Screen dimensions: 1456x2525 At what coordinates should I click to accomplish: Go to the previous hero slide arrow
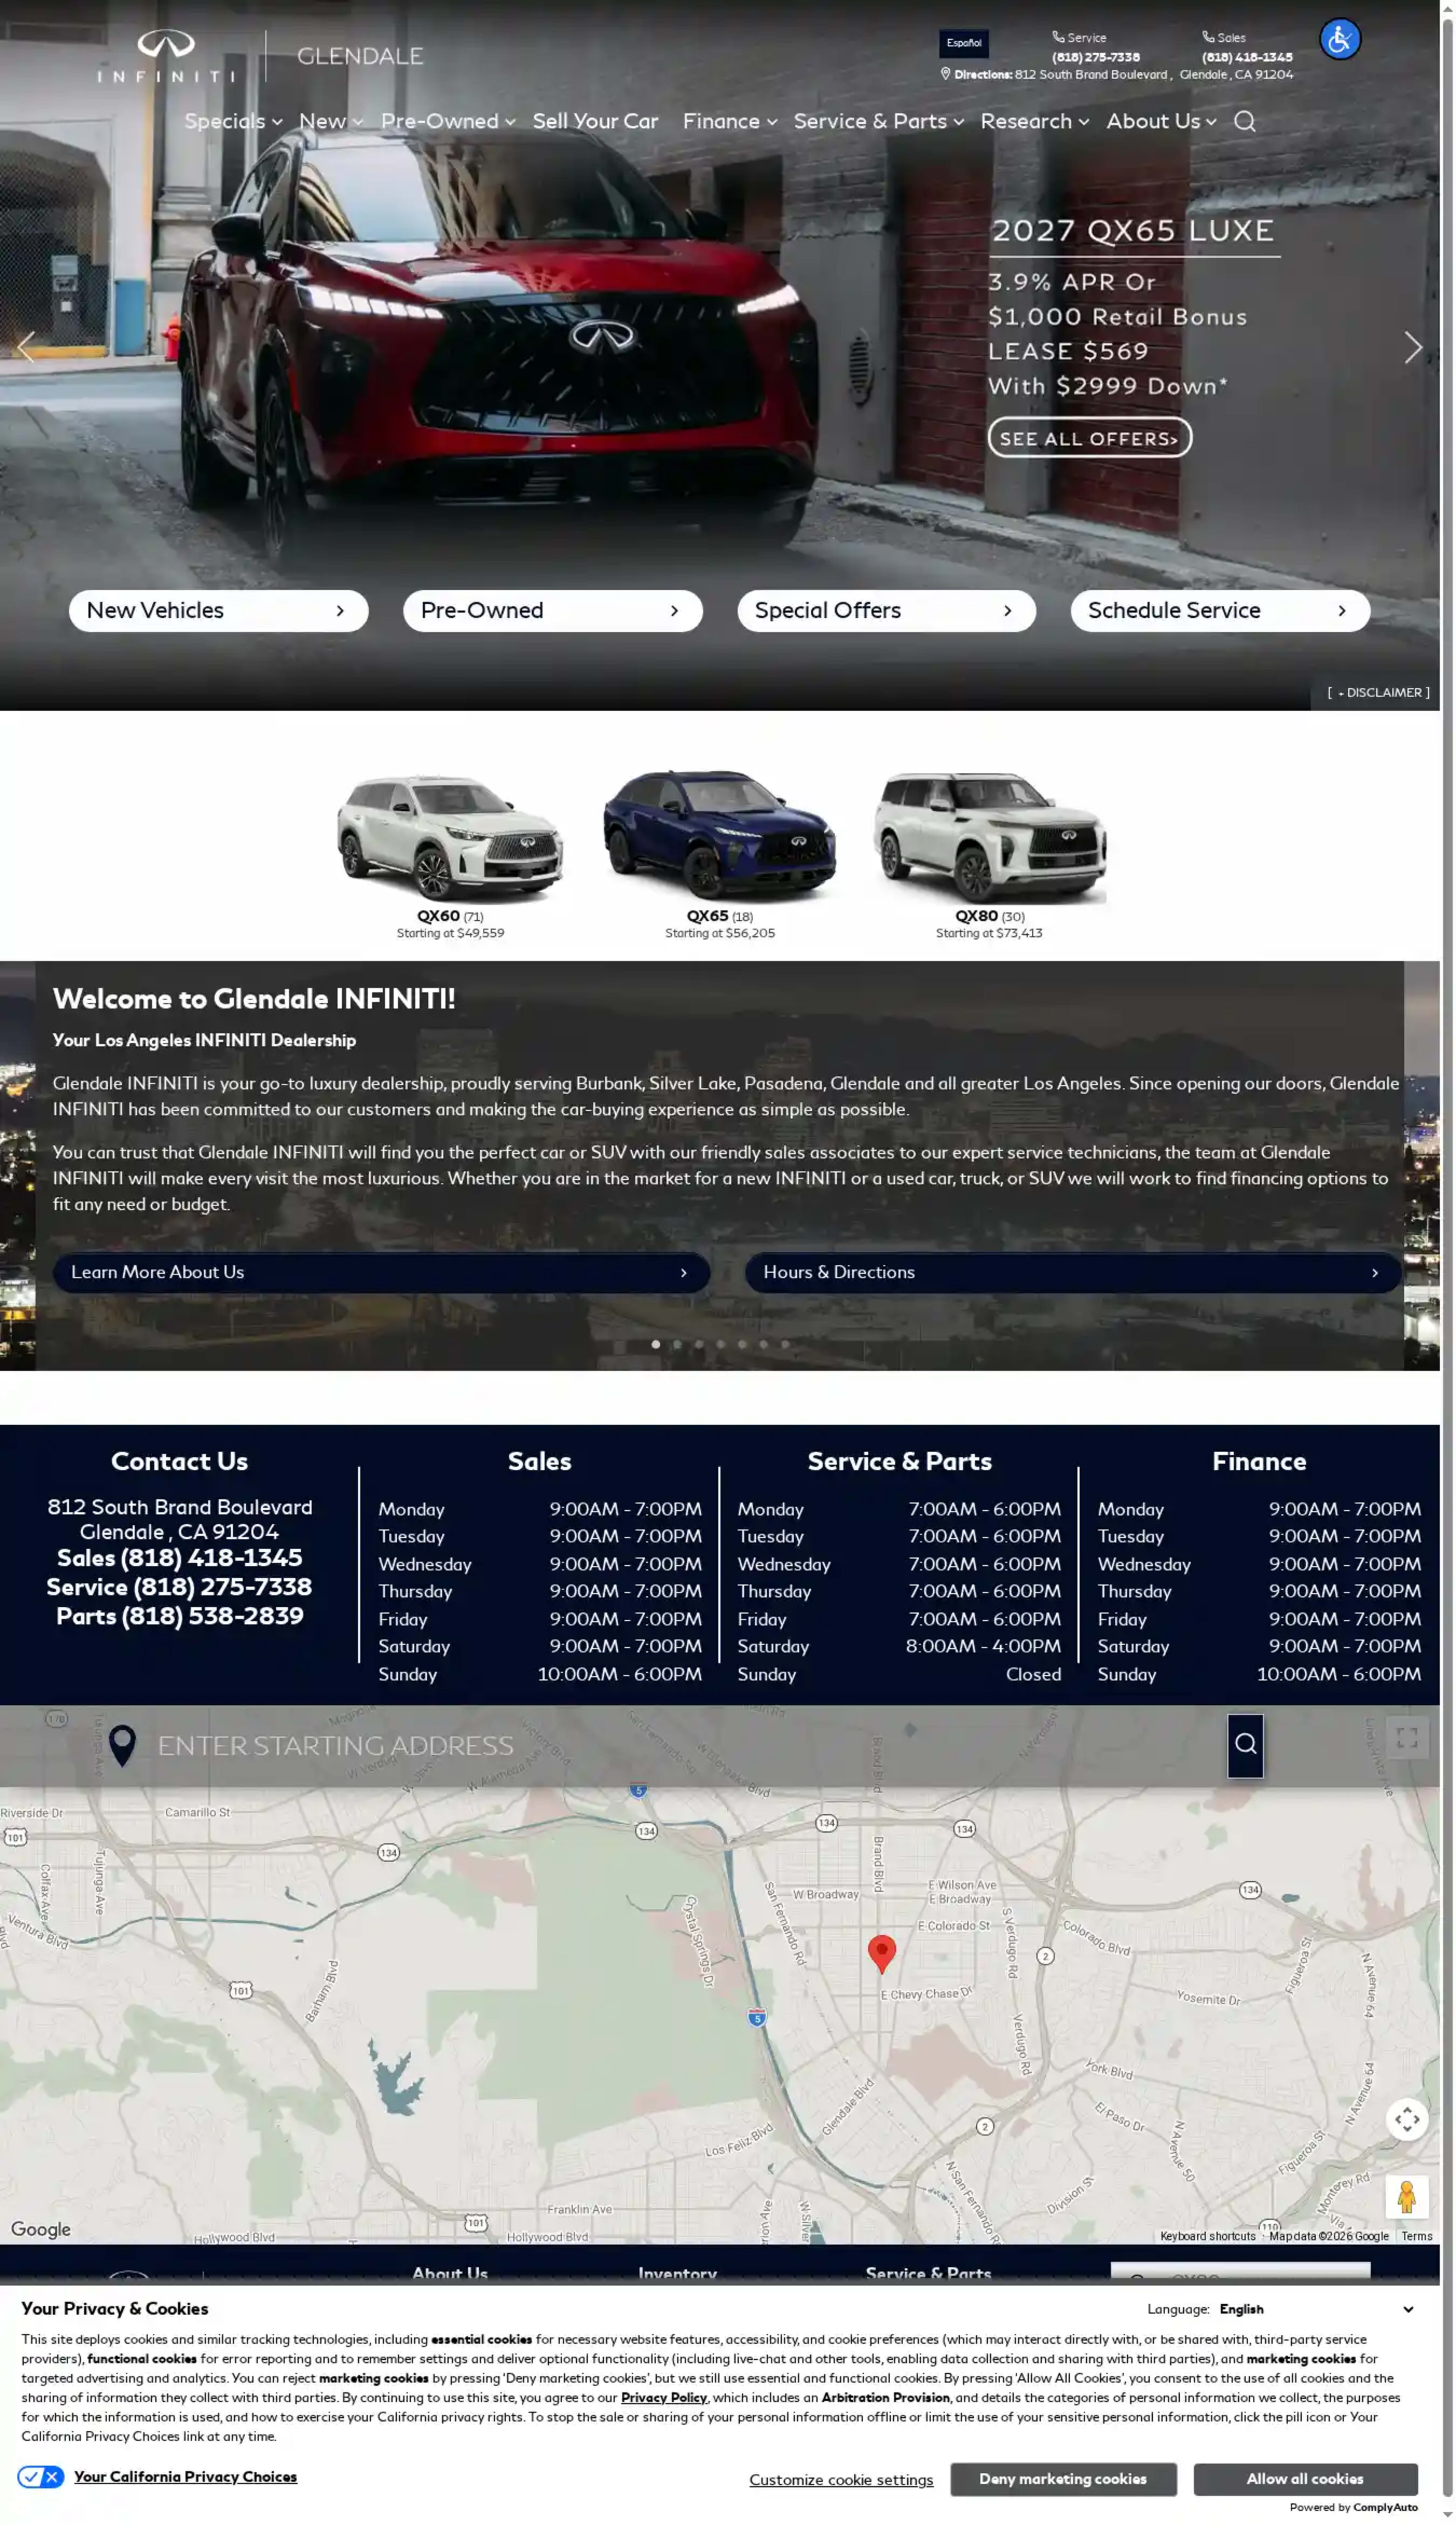click(x=26, y=347)
